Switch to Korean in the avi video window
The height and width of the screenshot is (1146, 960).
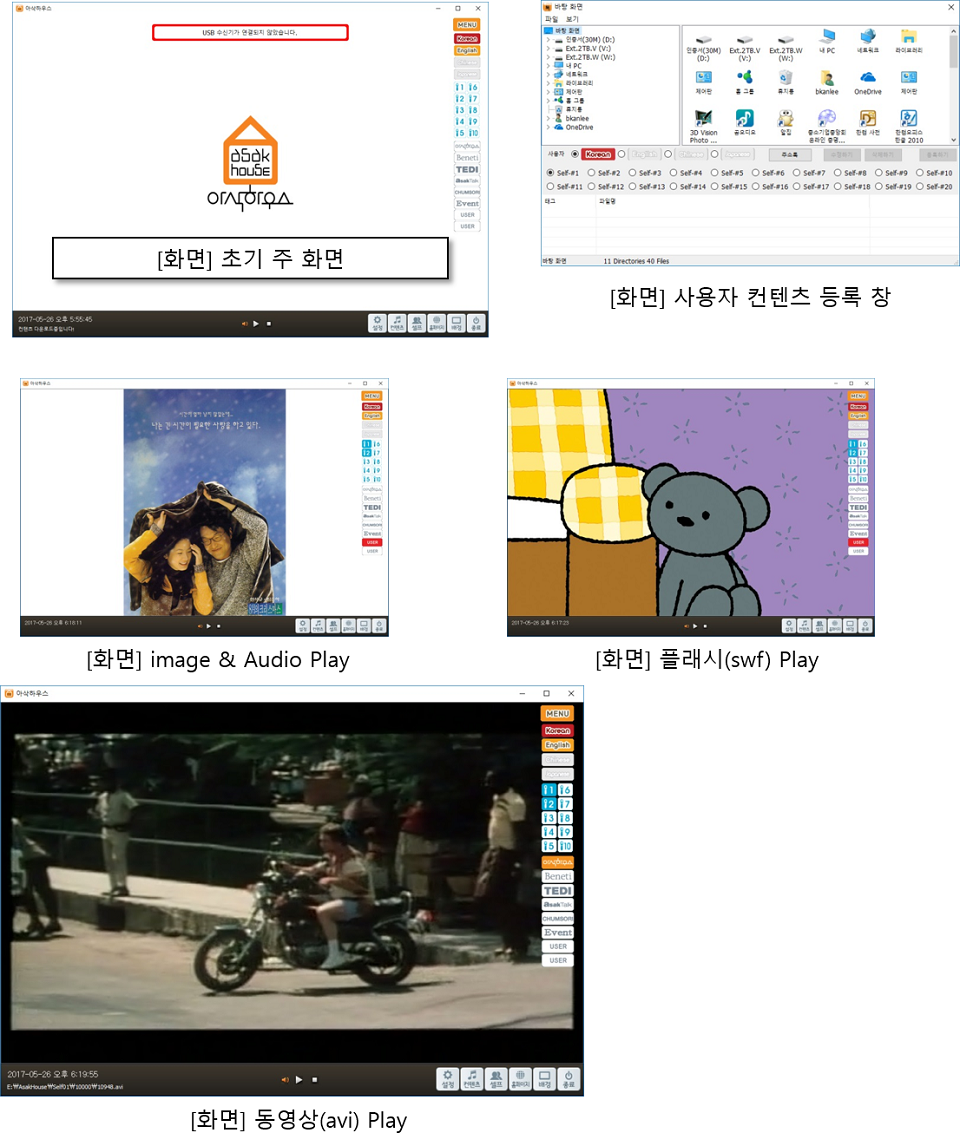[557, 730]
